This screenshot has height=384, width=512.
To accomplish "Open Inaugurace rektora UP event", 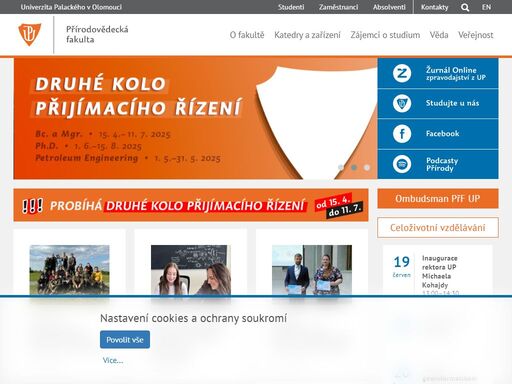I will 440,271.
